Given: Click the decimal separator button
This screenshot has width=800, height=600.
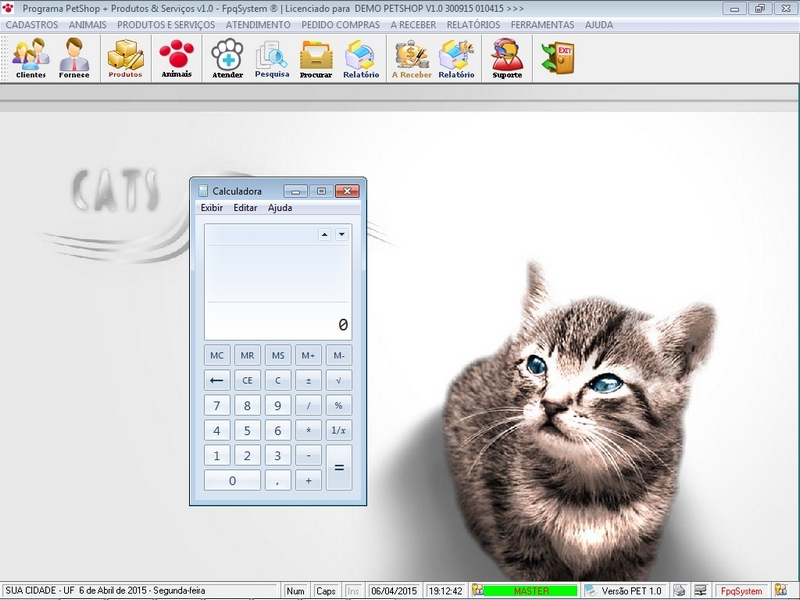Looking at the screenshot, I should pos(278,480).
